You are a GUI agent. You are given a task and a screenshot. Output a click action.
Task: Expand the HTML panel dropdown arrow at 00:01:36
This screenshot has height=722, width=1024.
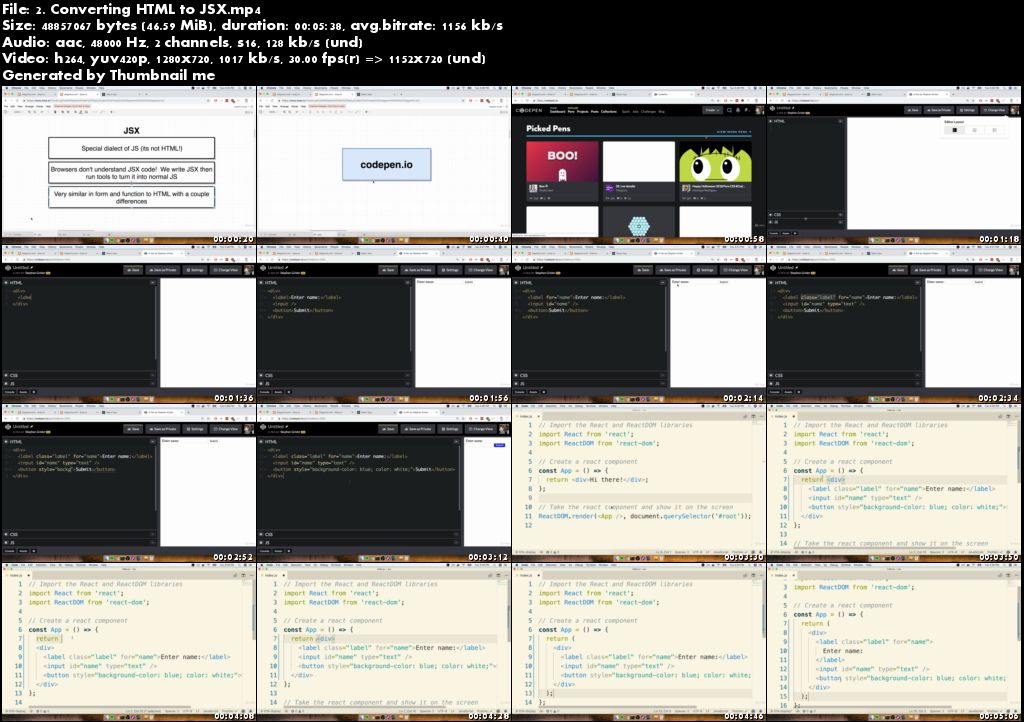pos(151,282)
